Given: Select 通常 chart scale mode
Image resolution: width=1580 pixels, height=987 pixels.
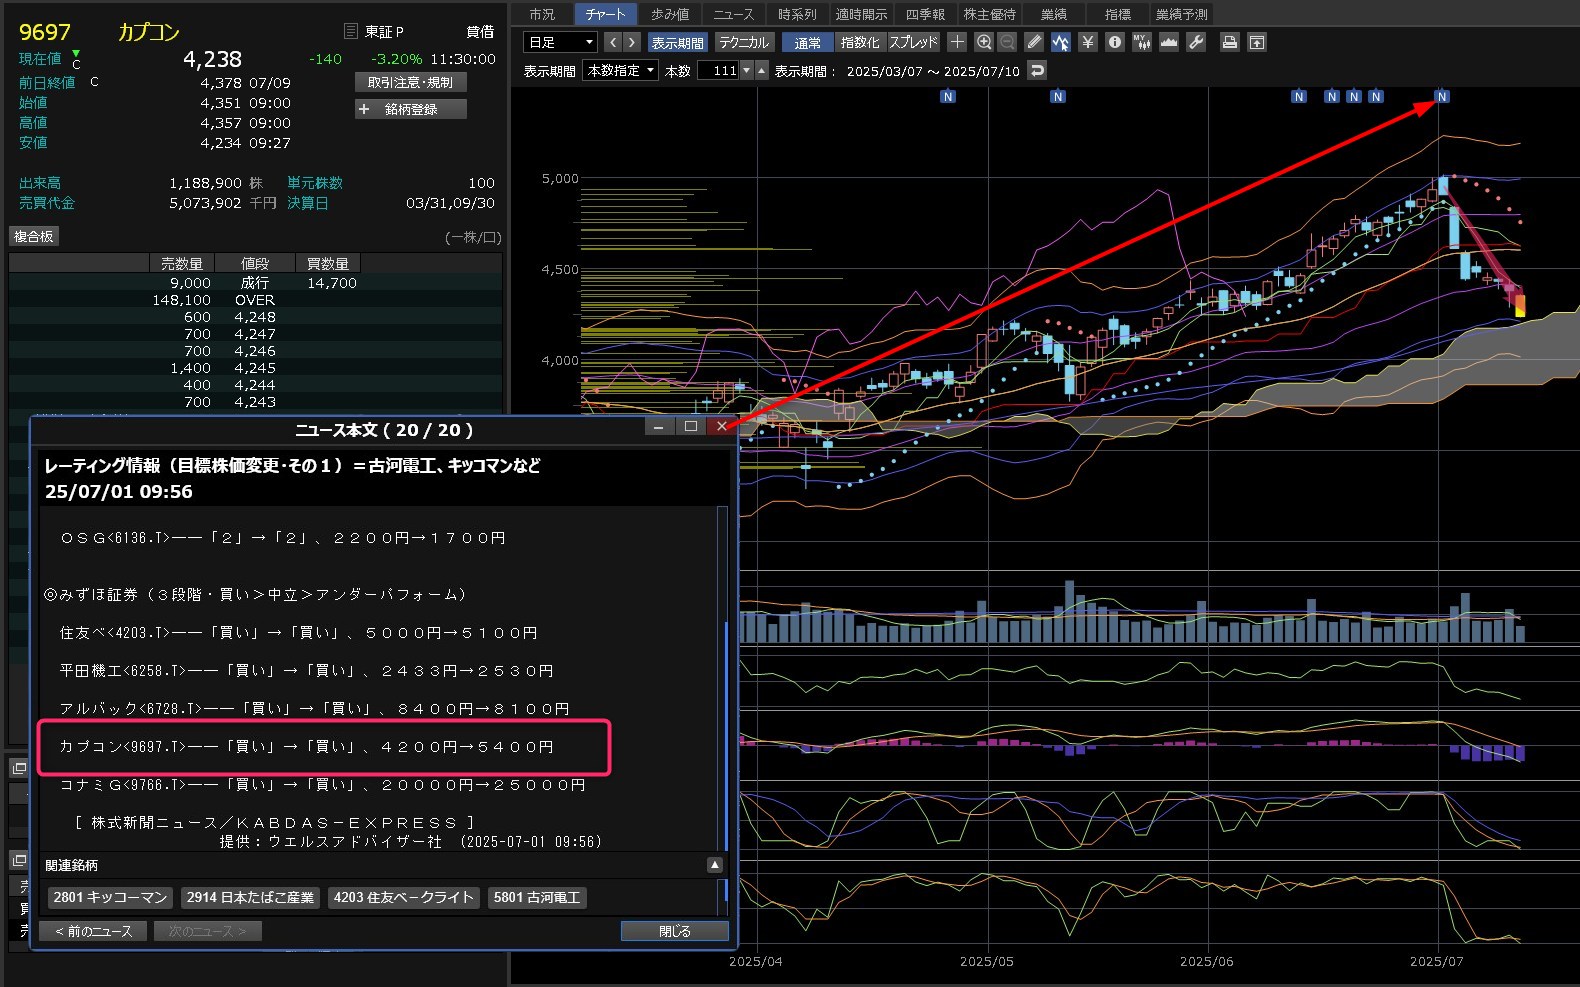Looking at the screenshot, I should coord(807,43).
